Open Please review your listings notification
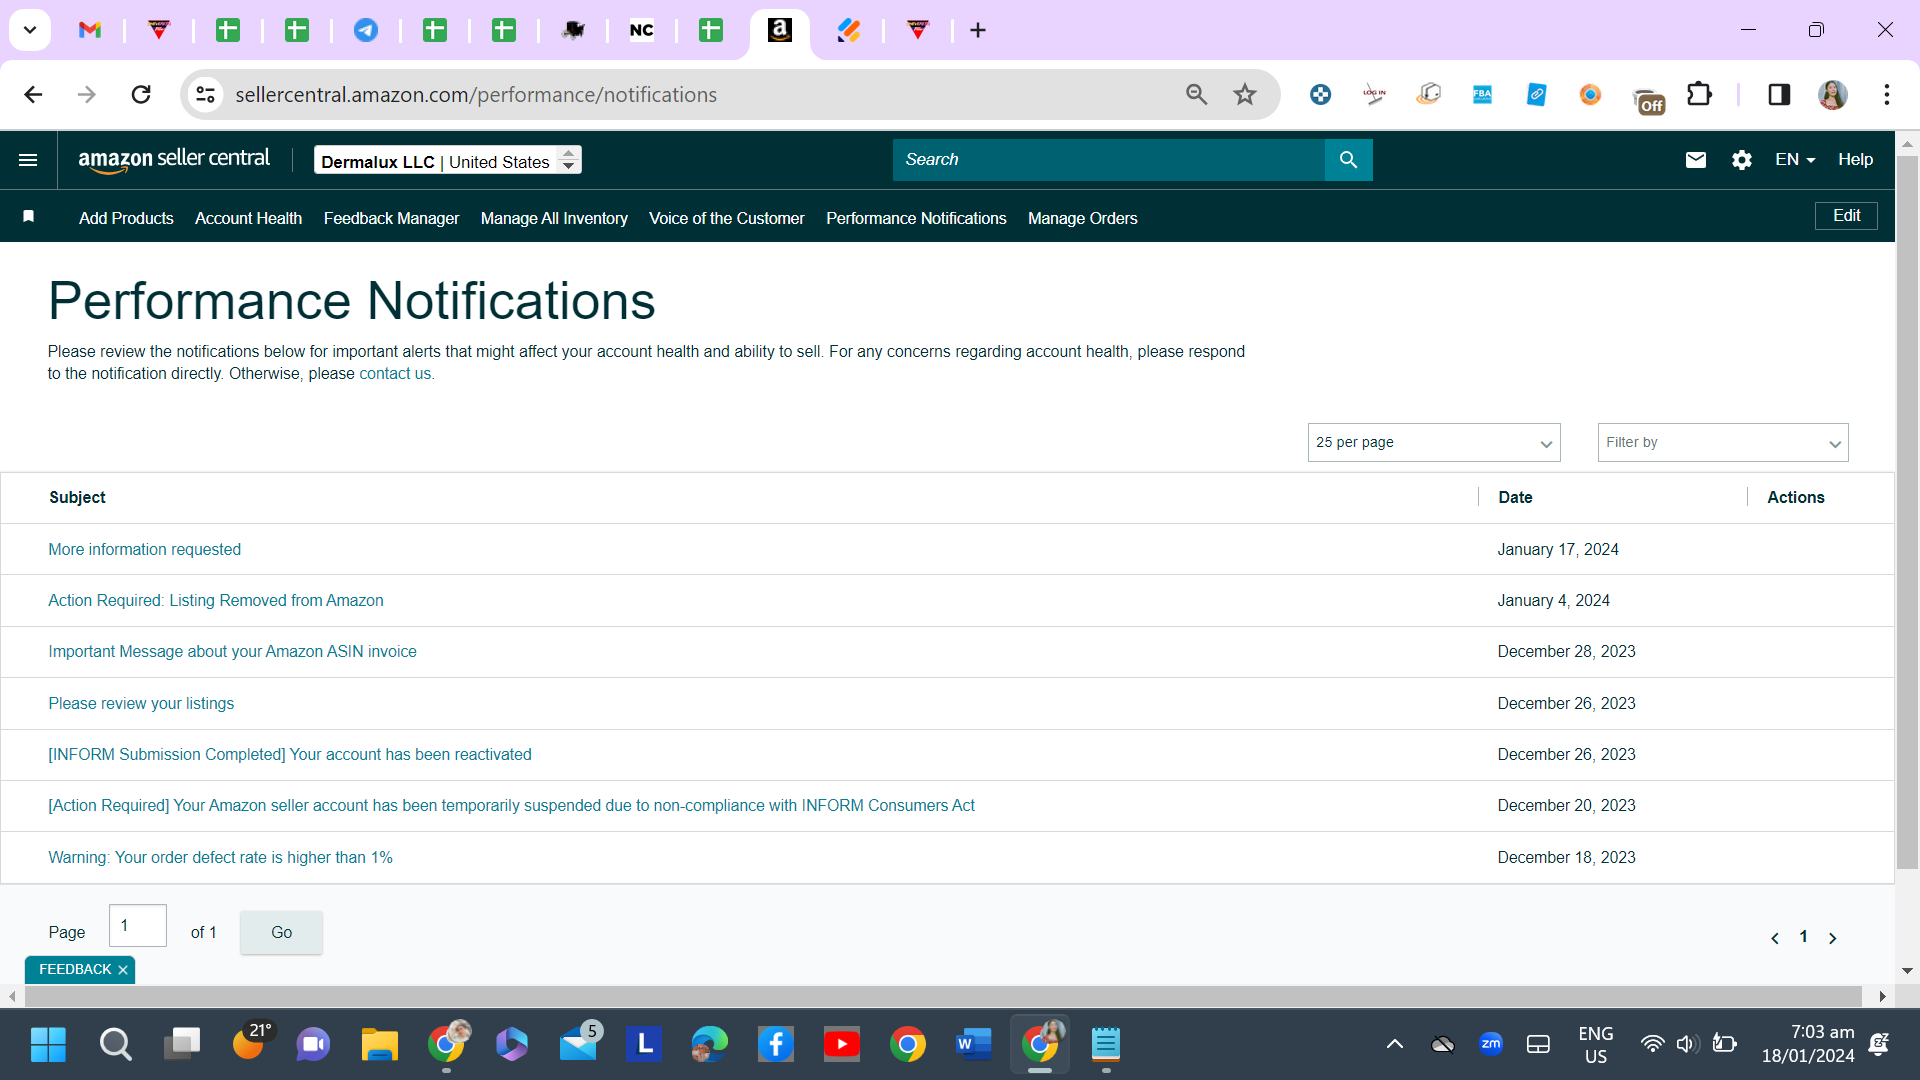1920x1080 pixels. pos(141,704)
